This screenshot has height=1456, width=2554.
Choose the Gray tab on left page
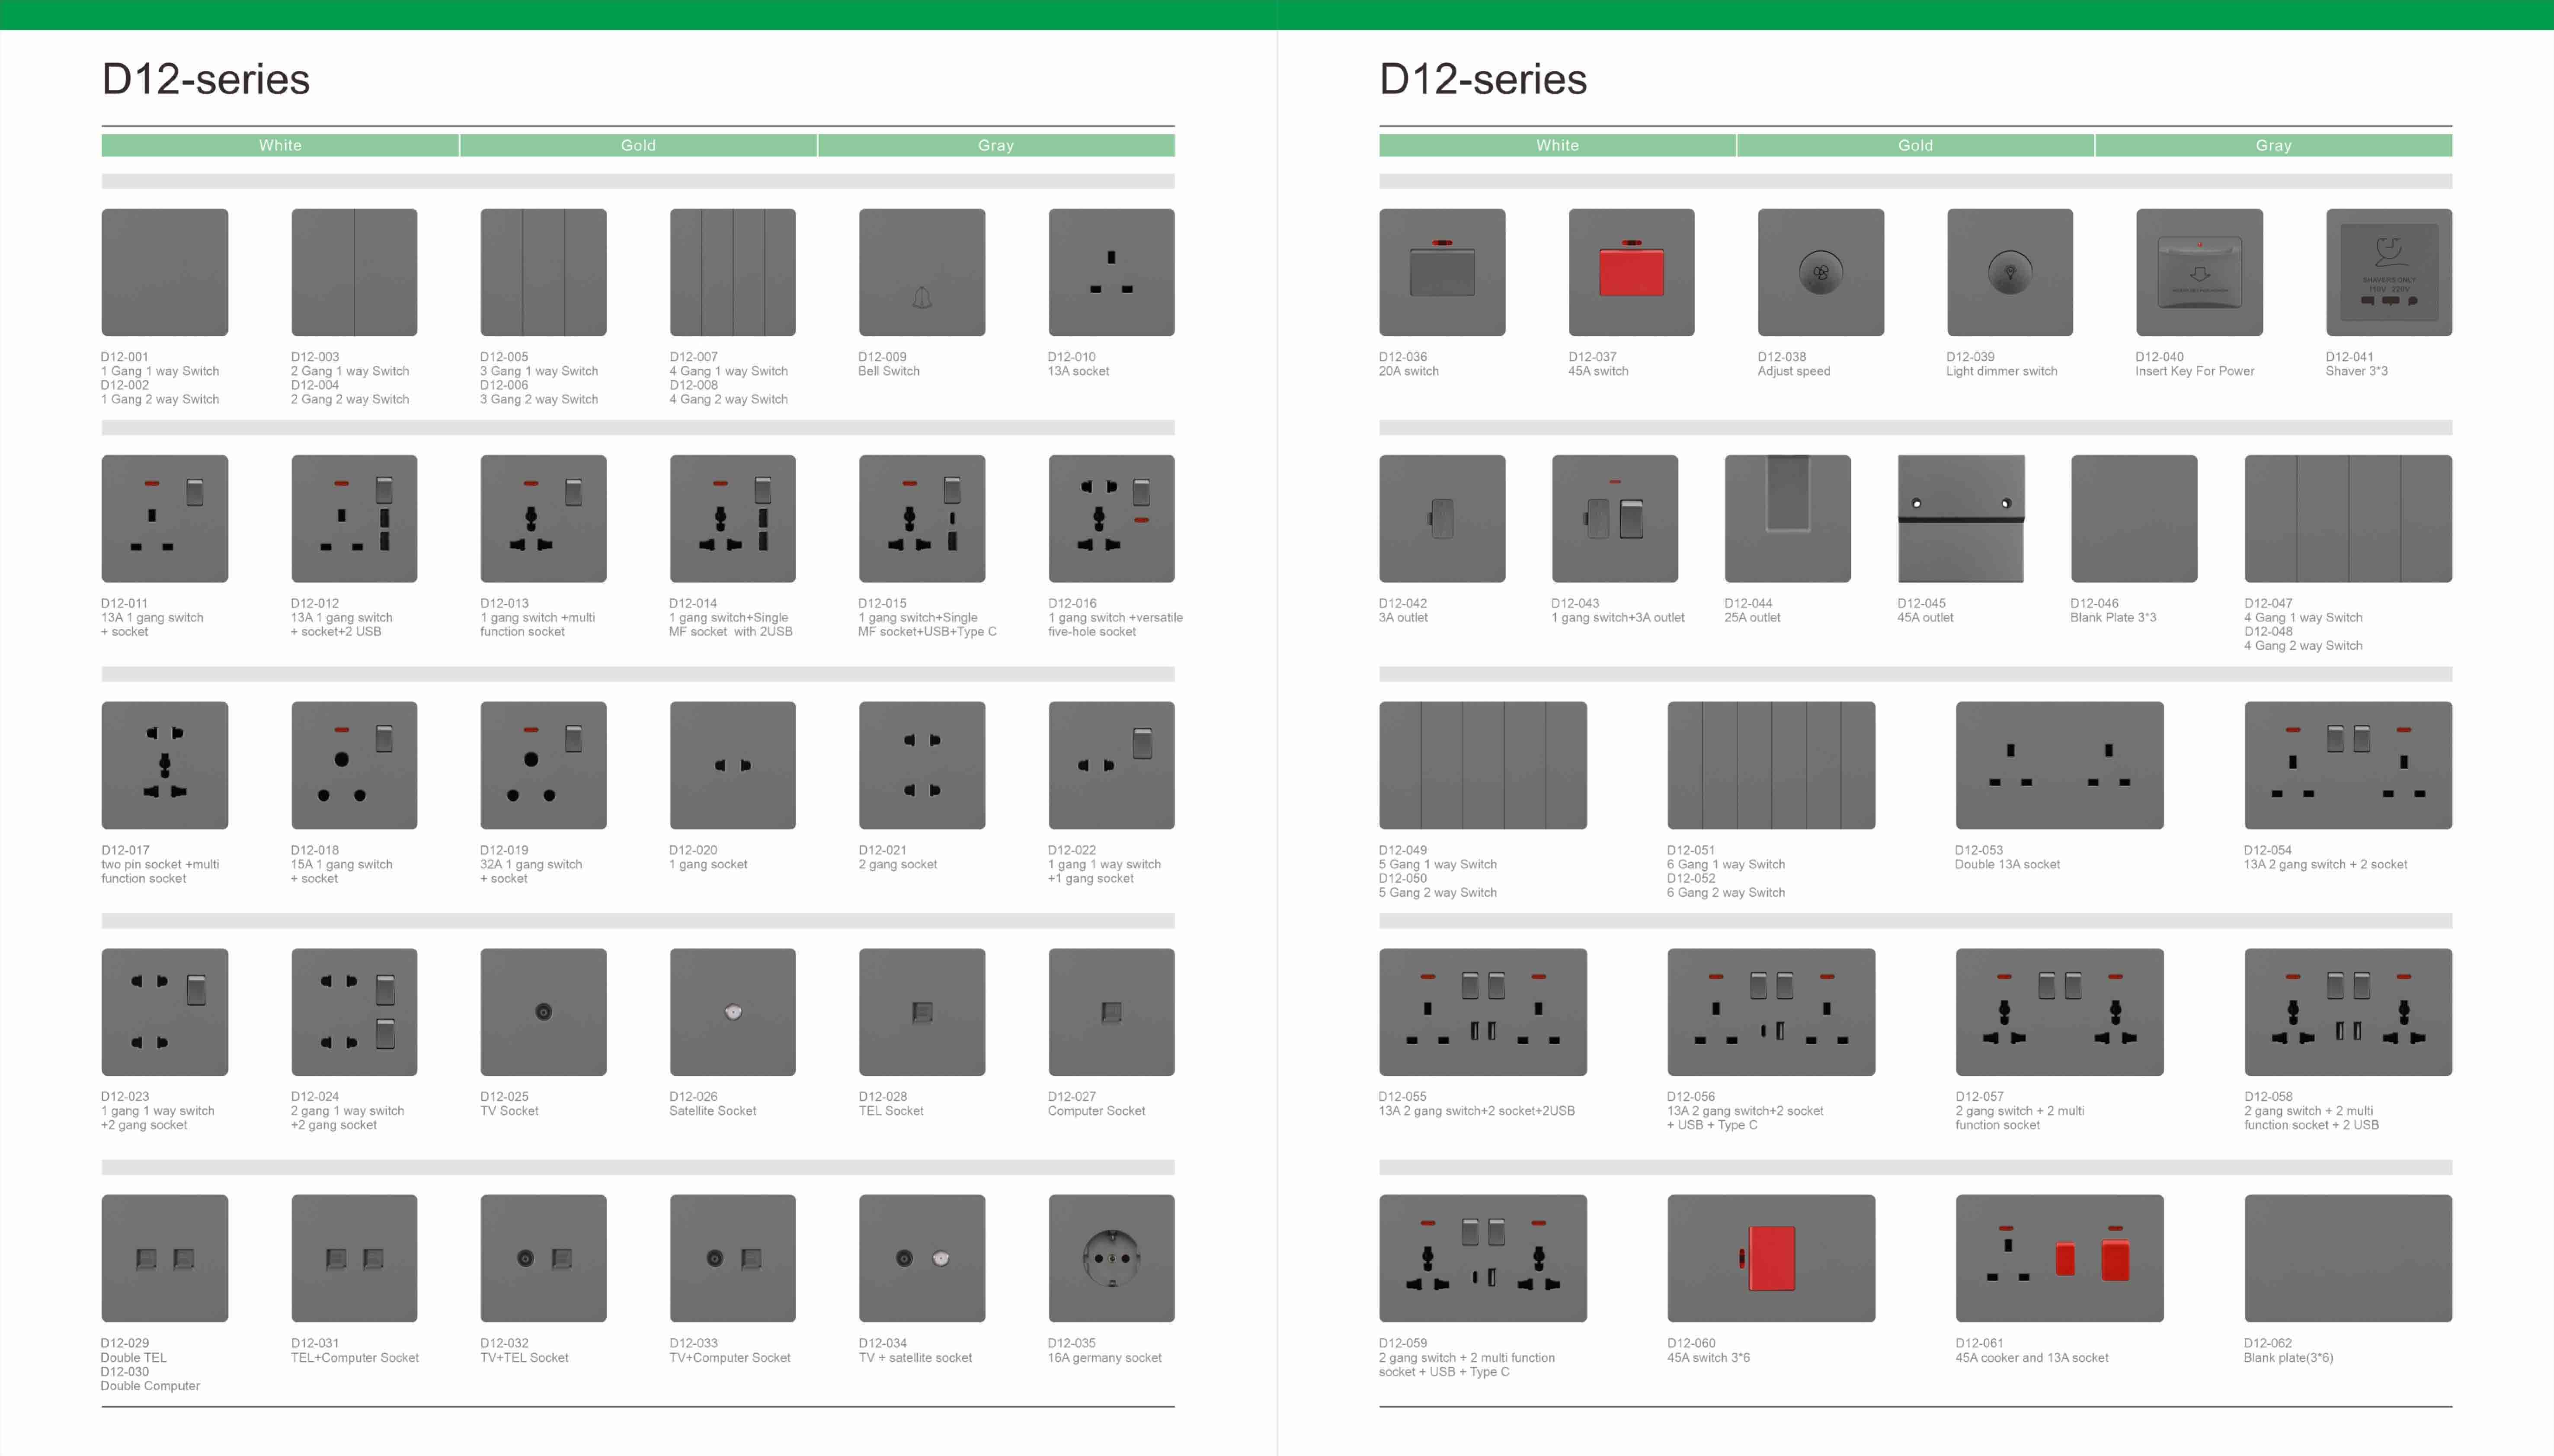(996, 146)
